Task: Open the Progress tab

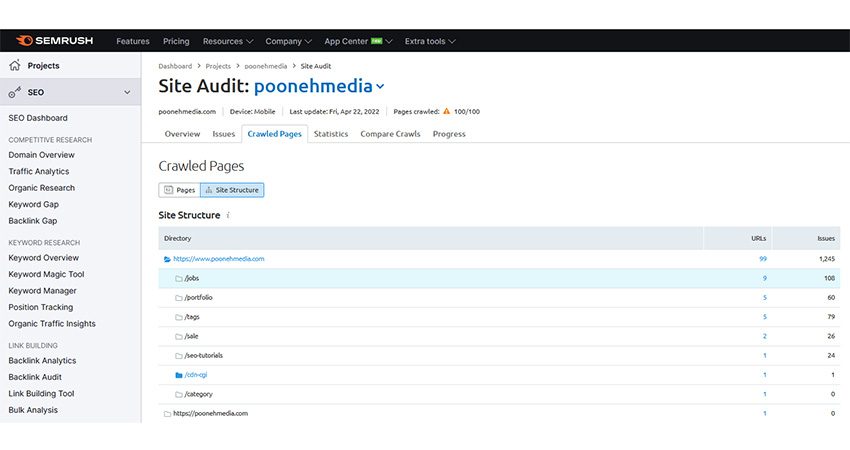Action: pos(449,134)
